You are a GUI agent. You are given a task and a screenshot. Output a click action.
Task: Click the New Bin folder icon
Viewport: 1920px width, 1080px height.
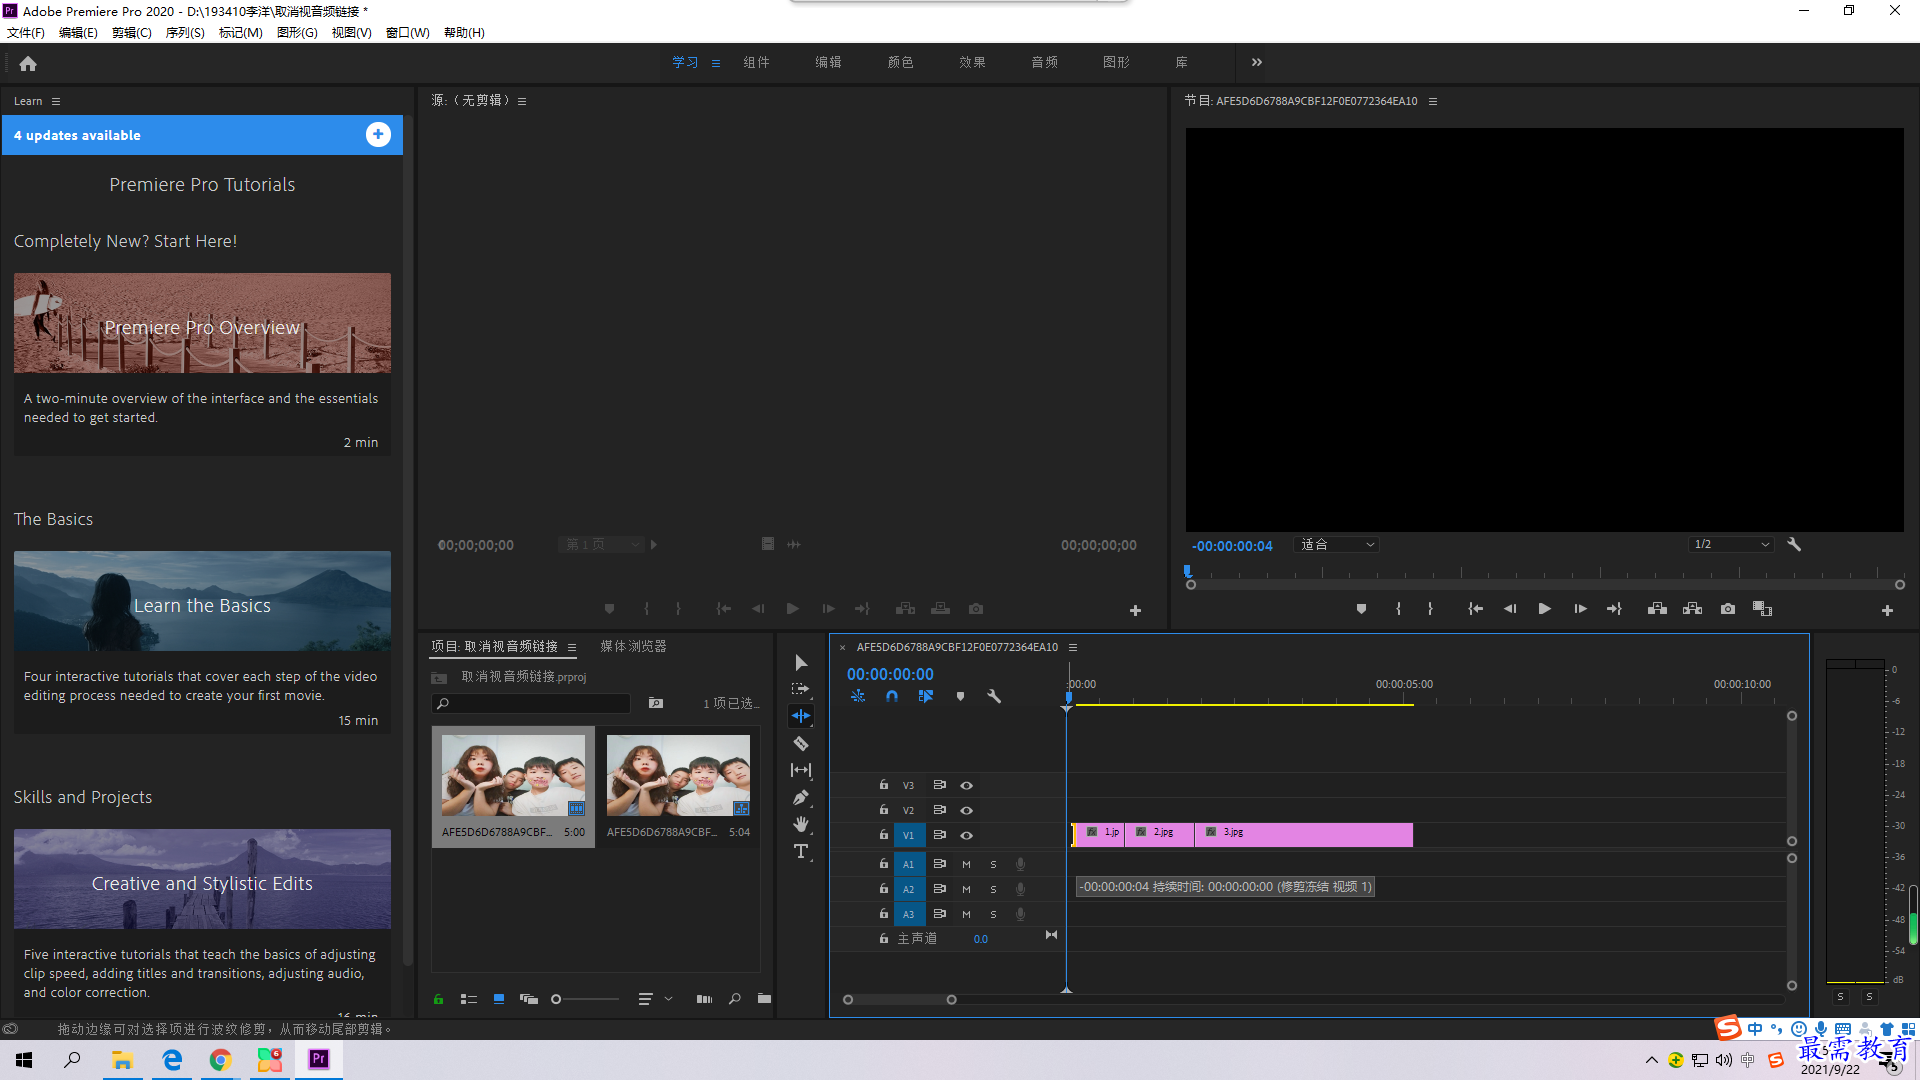click(764, 999)
